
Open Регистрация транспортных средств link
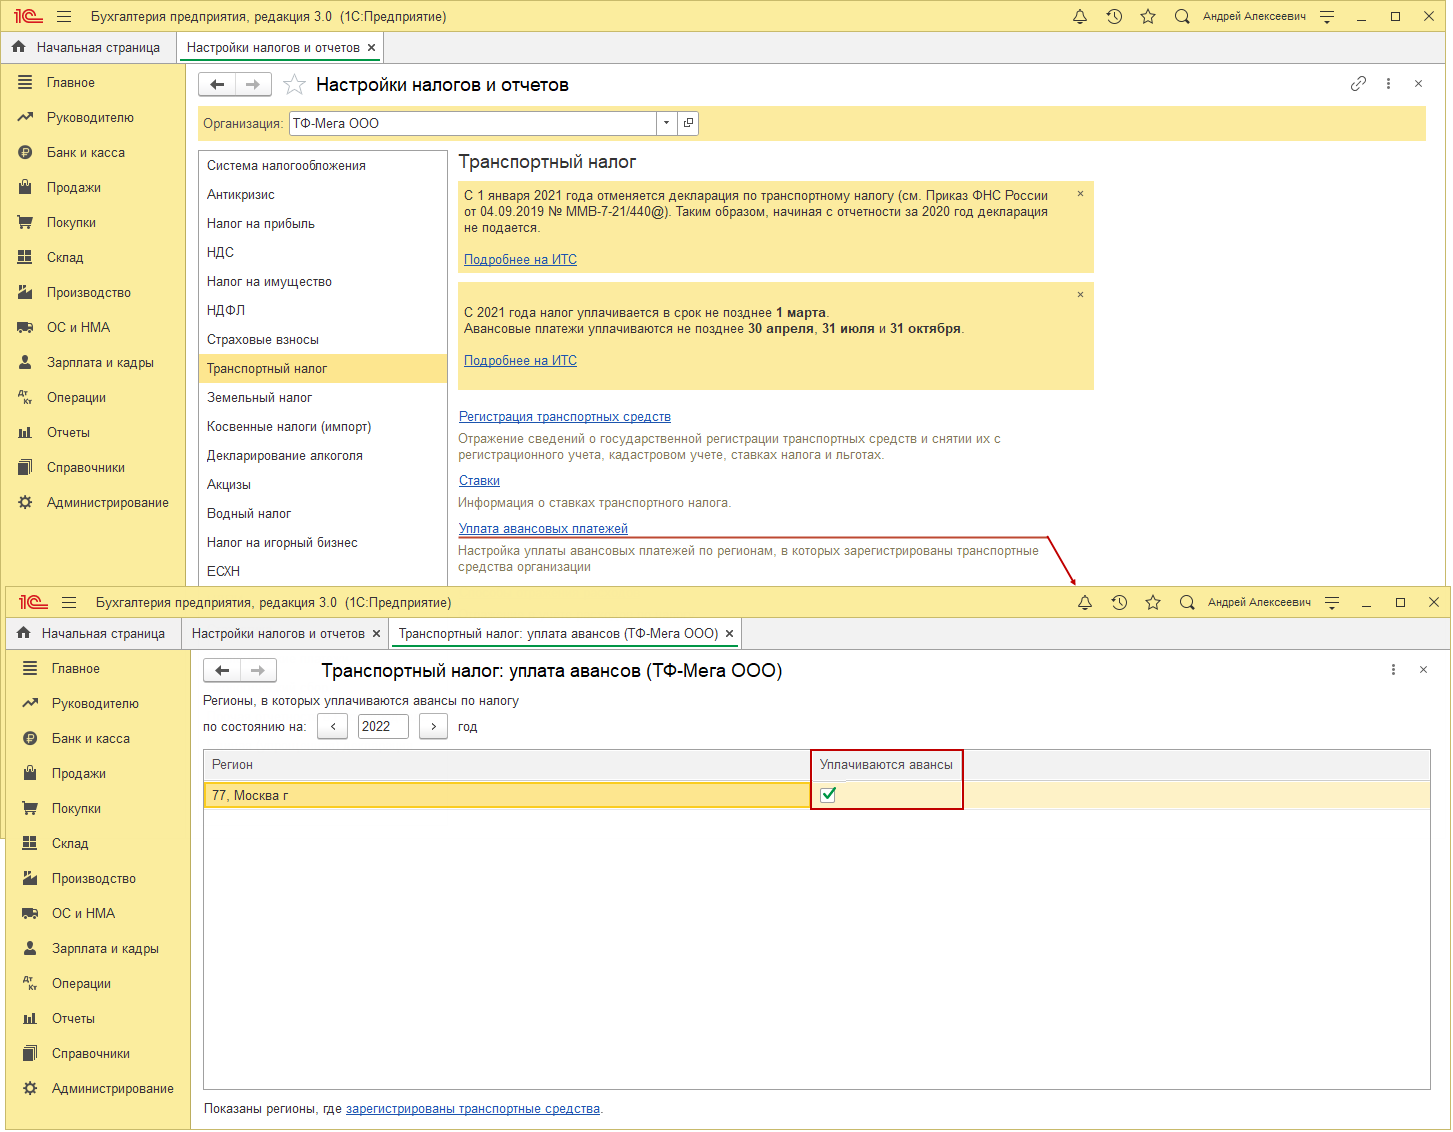pos(565,417)
